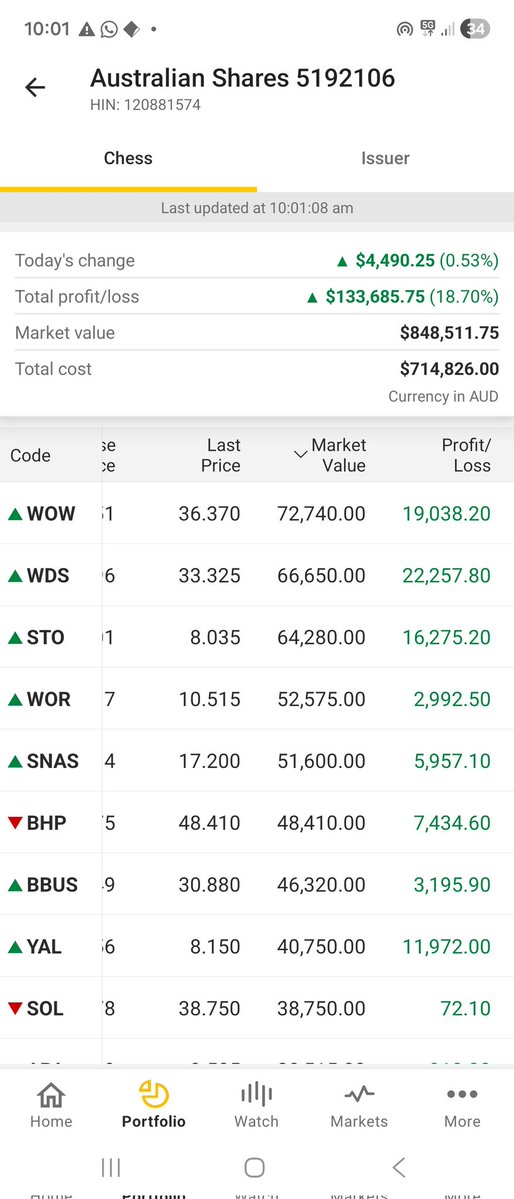514x1199 pixels.
Task: Select Market value $848,511.75
Action: click(449, 333)
